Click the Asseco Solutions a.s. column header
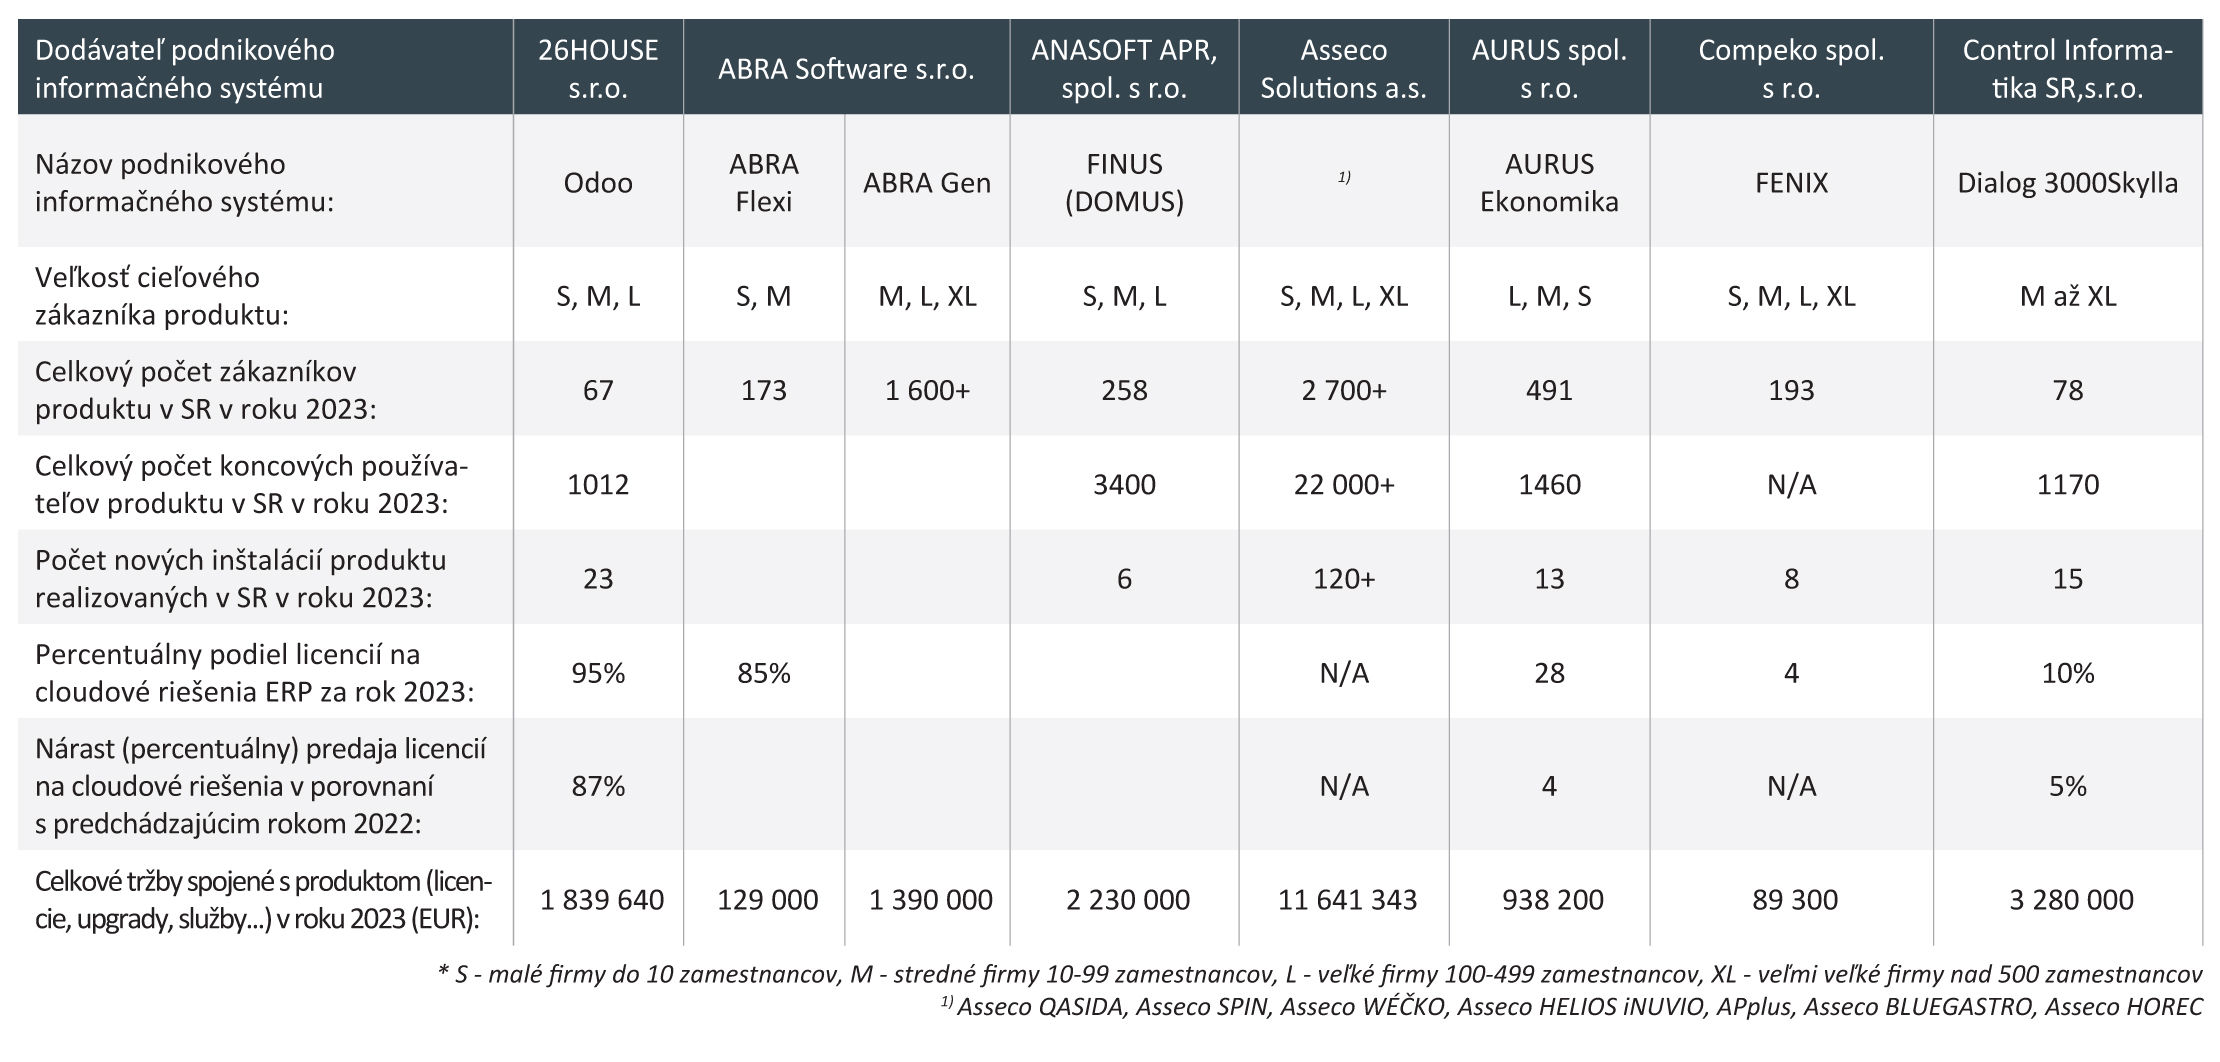Image resolution: width=2220 pixels, height=1062 pixels. coord(1343,68)
